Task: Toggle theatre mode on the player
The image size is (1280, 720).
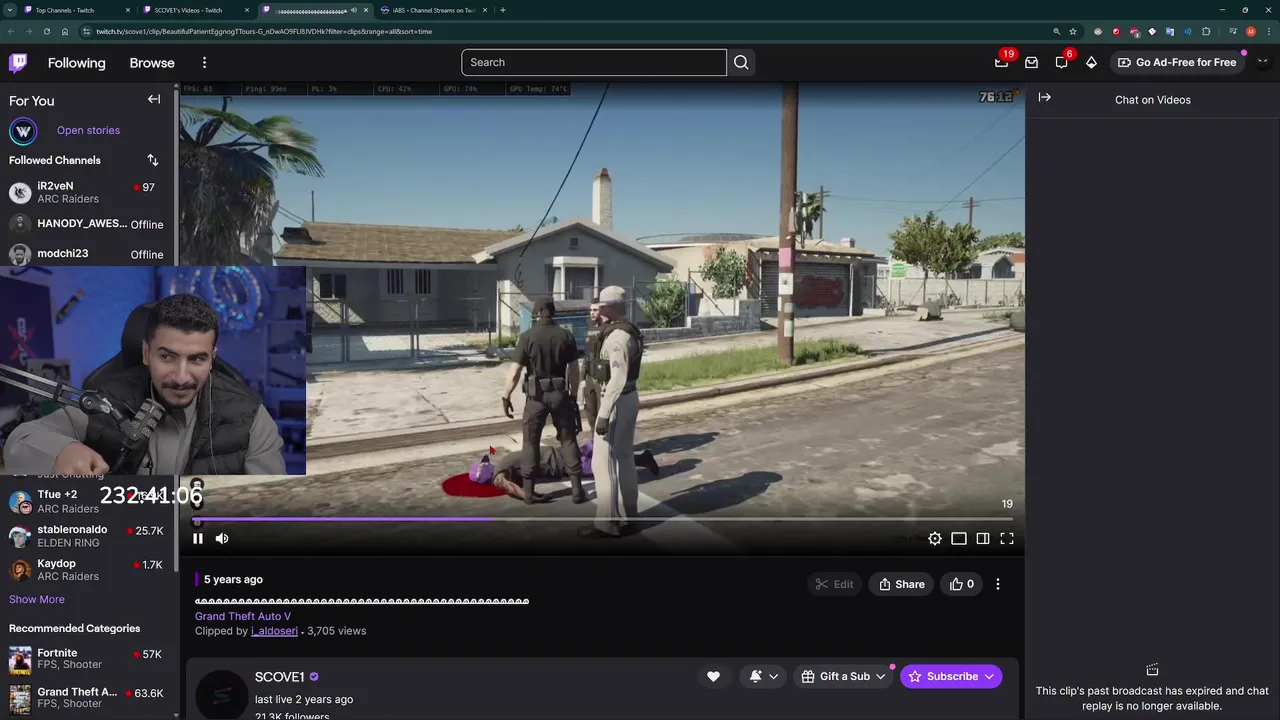Action: (x=983, y=538)
